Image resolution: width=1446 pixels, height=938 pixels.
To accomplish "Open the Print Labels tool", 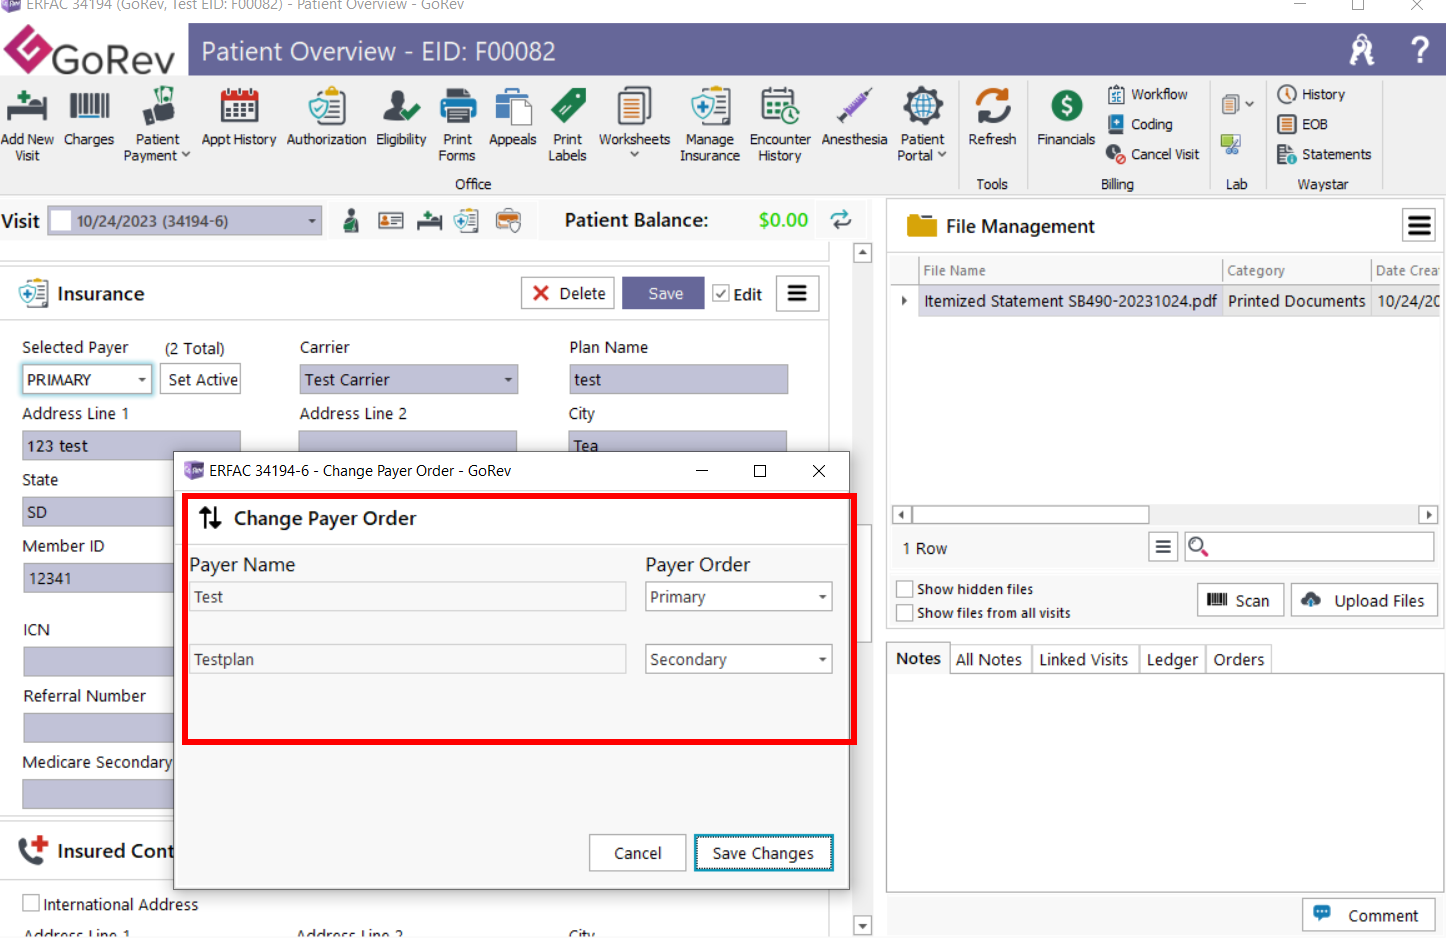I will (x=567, y=123).
